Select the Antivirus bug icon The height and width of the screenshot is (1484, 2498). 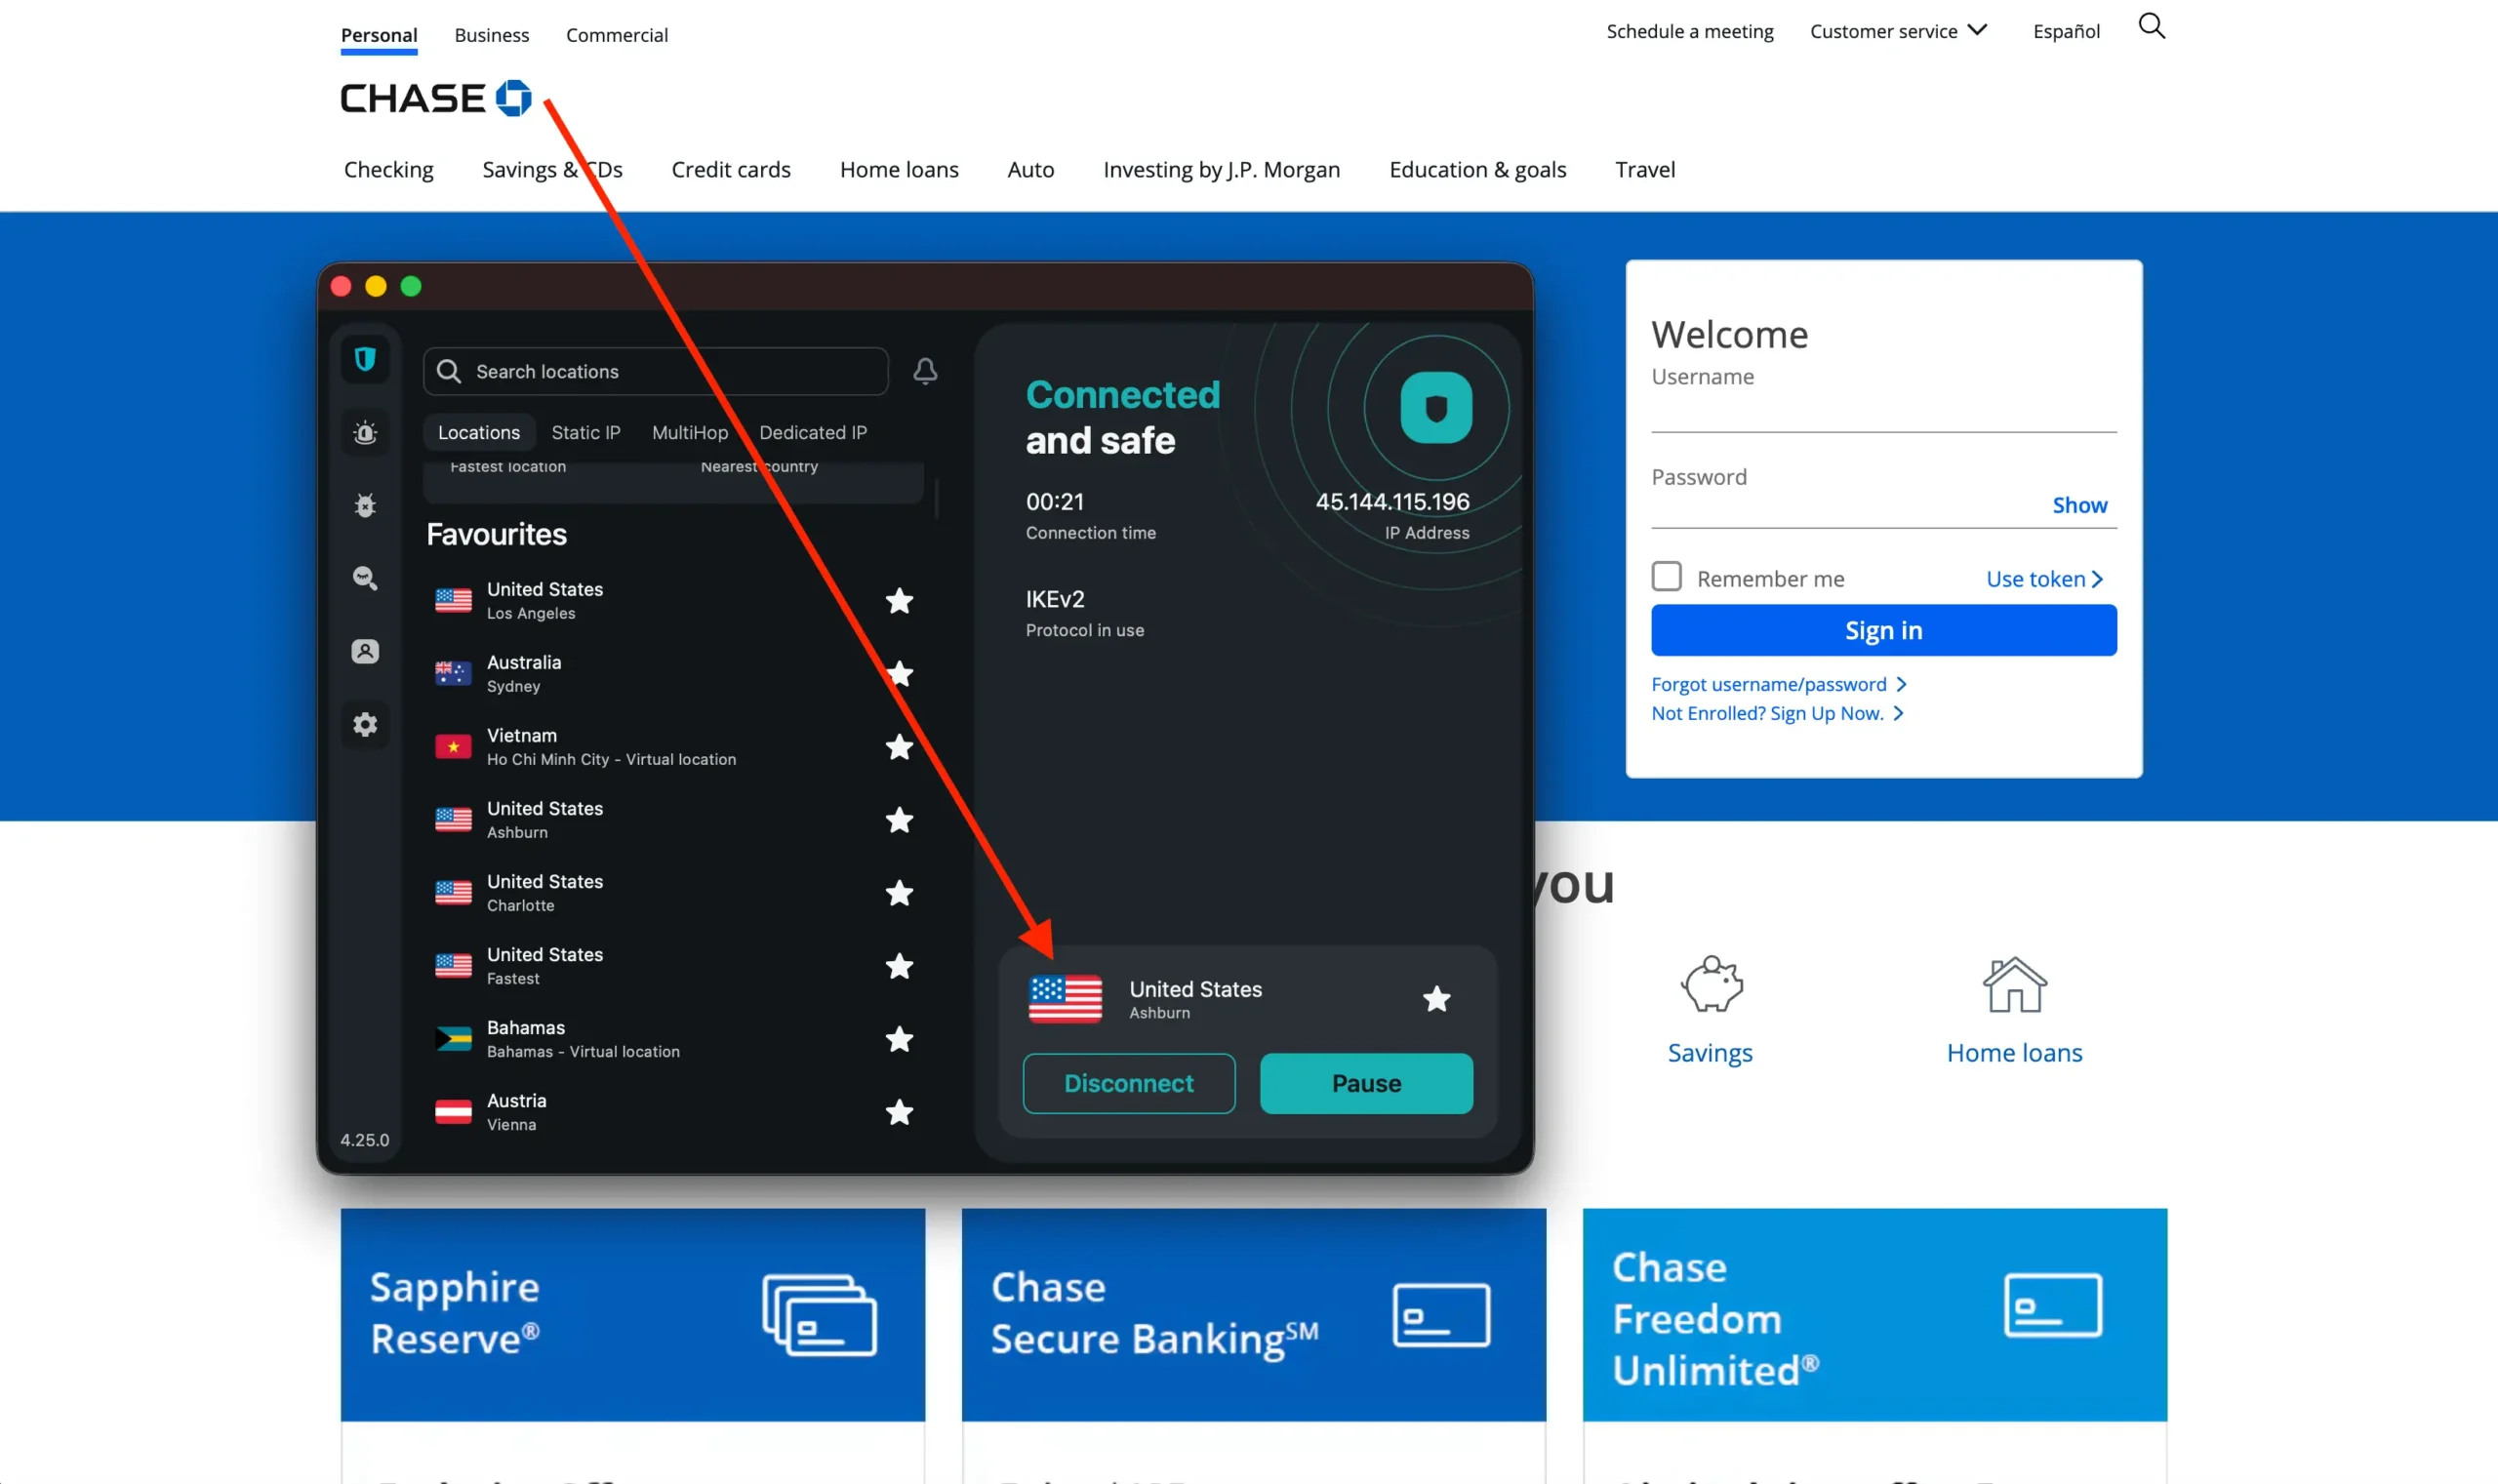tap(366, 505)
